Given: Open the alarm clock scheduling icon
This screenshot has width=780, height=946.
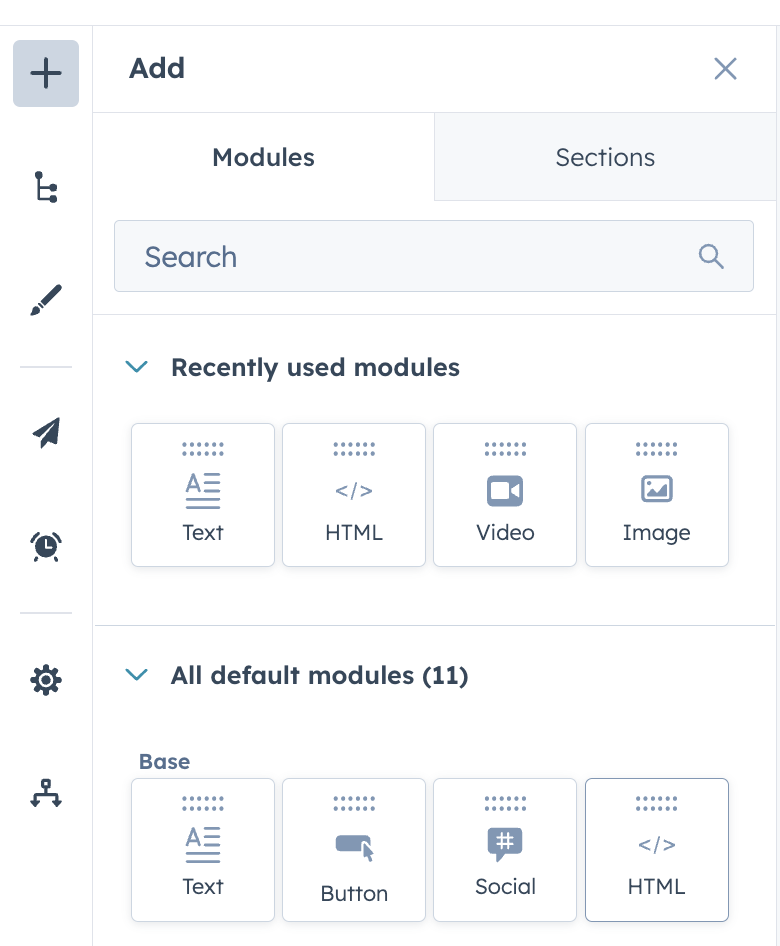Looking at the screenshot, I should click(x=46, y=546).
